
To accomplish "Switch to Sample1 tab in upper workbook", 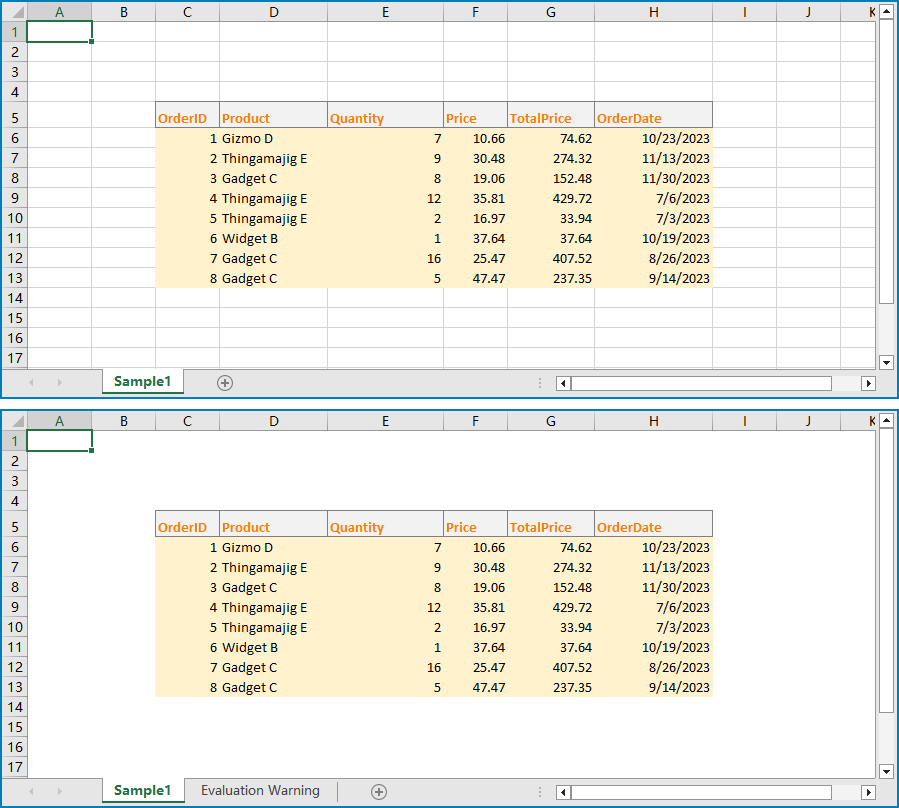I will coord(142,382).
